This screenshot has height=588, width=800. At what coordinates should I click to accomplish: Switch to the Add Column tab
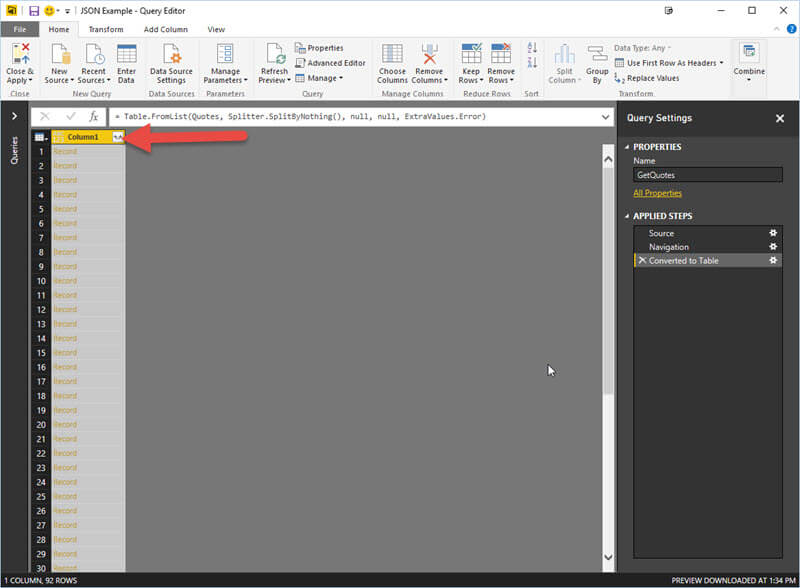coord(165,30)
